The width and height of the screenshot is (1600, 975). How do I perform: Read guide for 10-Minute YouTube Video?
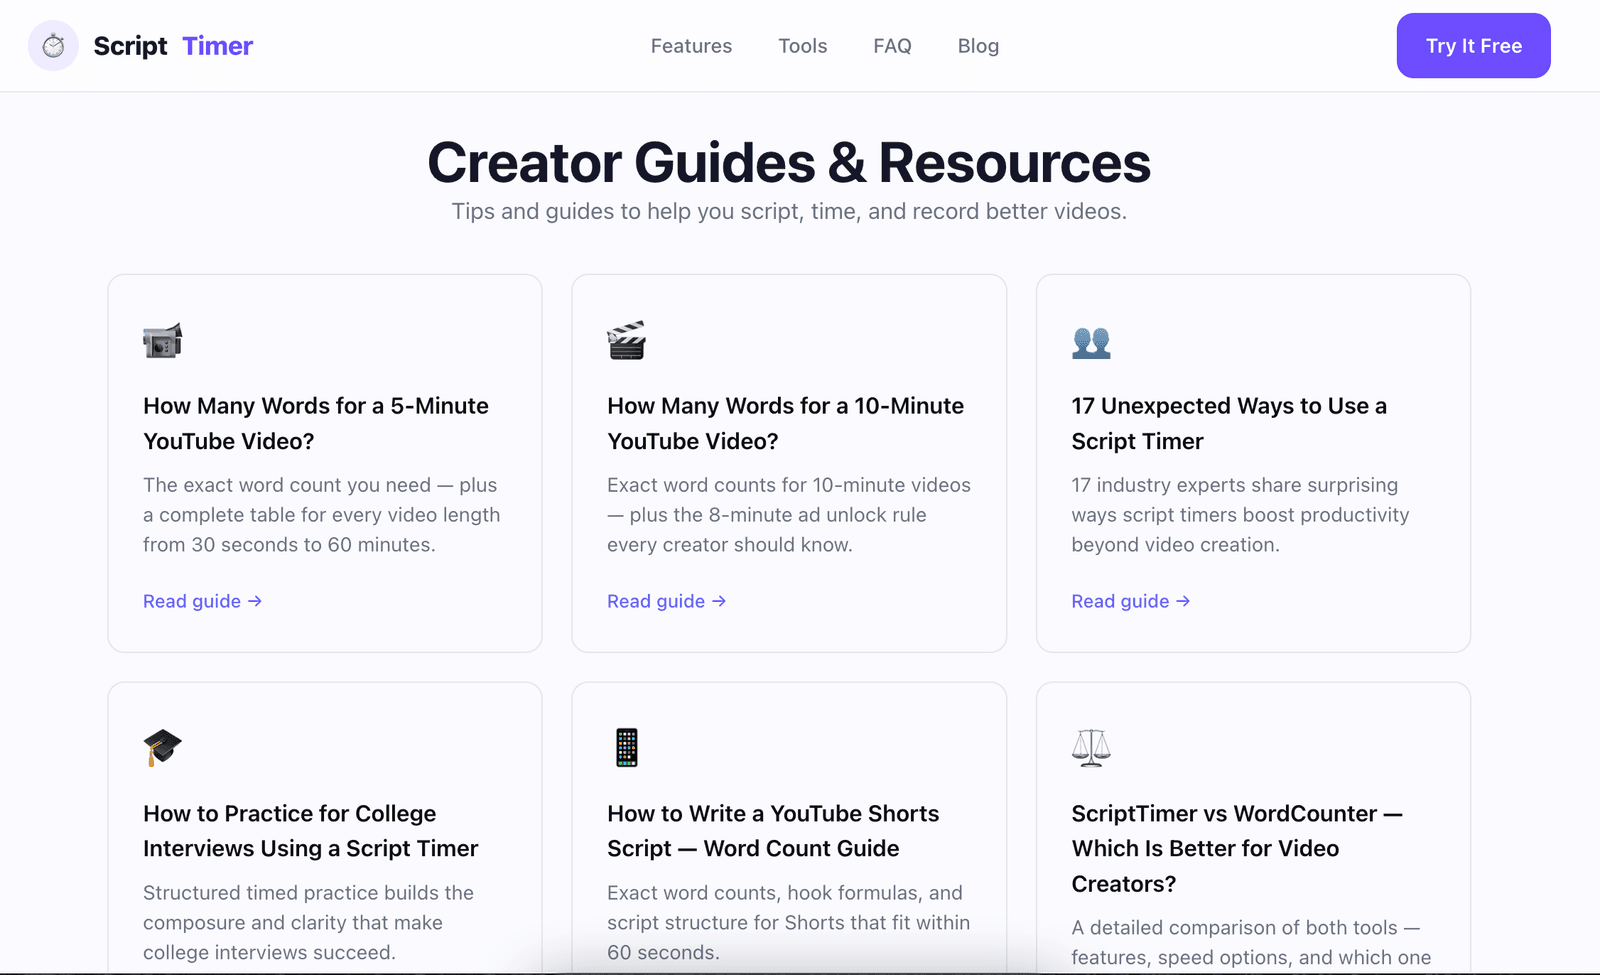pyautogui.click(x=666, y=601)
